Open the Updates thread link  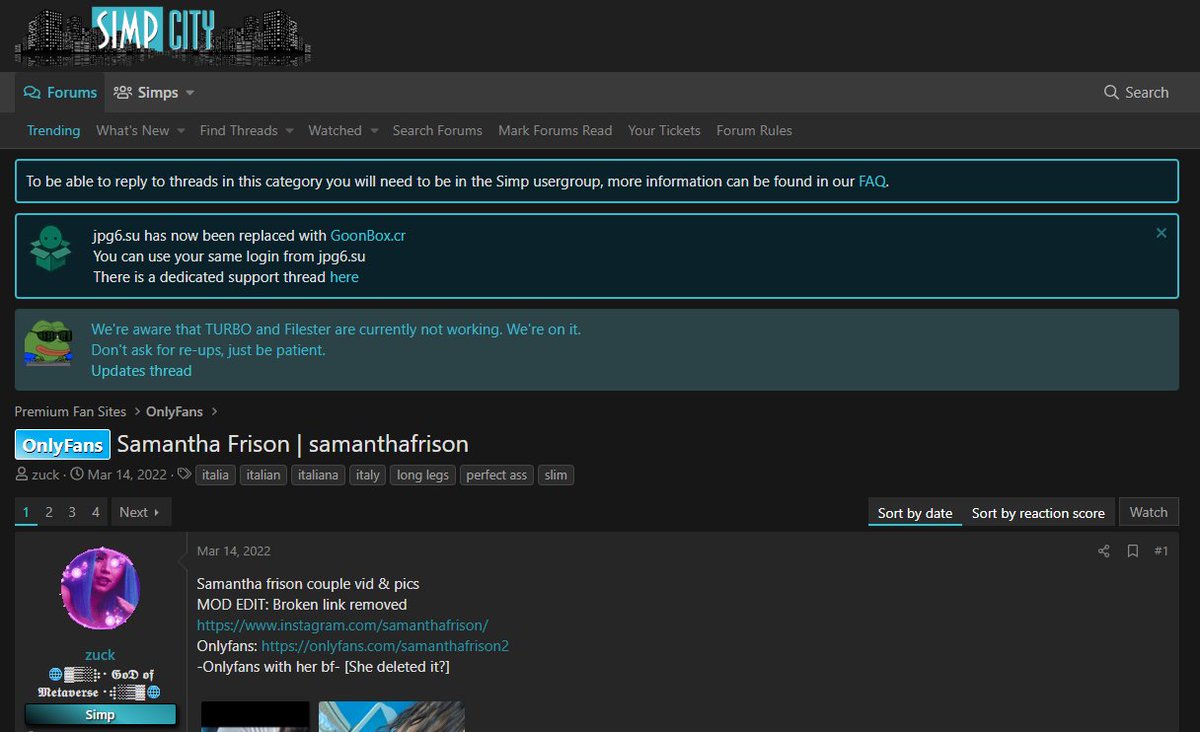pos(141,371)
